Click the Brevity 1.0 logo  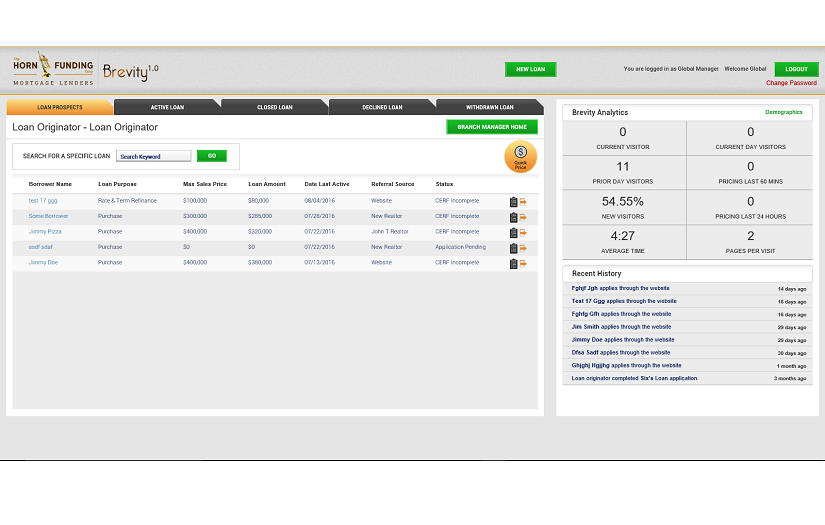(x=130, y=72)
